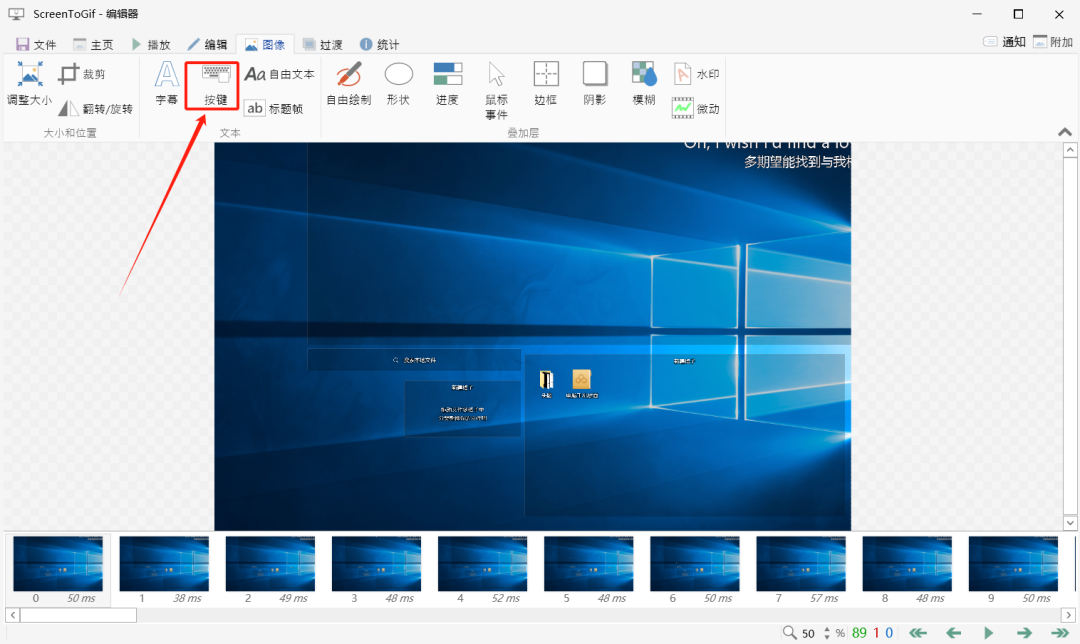Open the 模糊 obfuscate tool
Image resolution: width=1080 pixels, height=644 pixels.
click(x=644, y=84)
